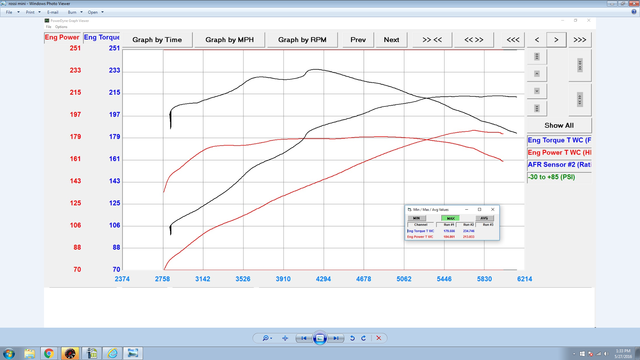Click Graph by RPM button
This screenshot has width=640, height=360.
click(302, 40)
